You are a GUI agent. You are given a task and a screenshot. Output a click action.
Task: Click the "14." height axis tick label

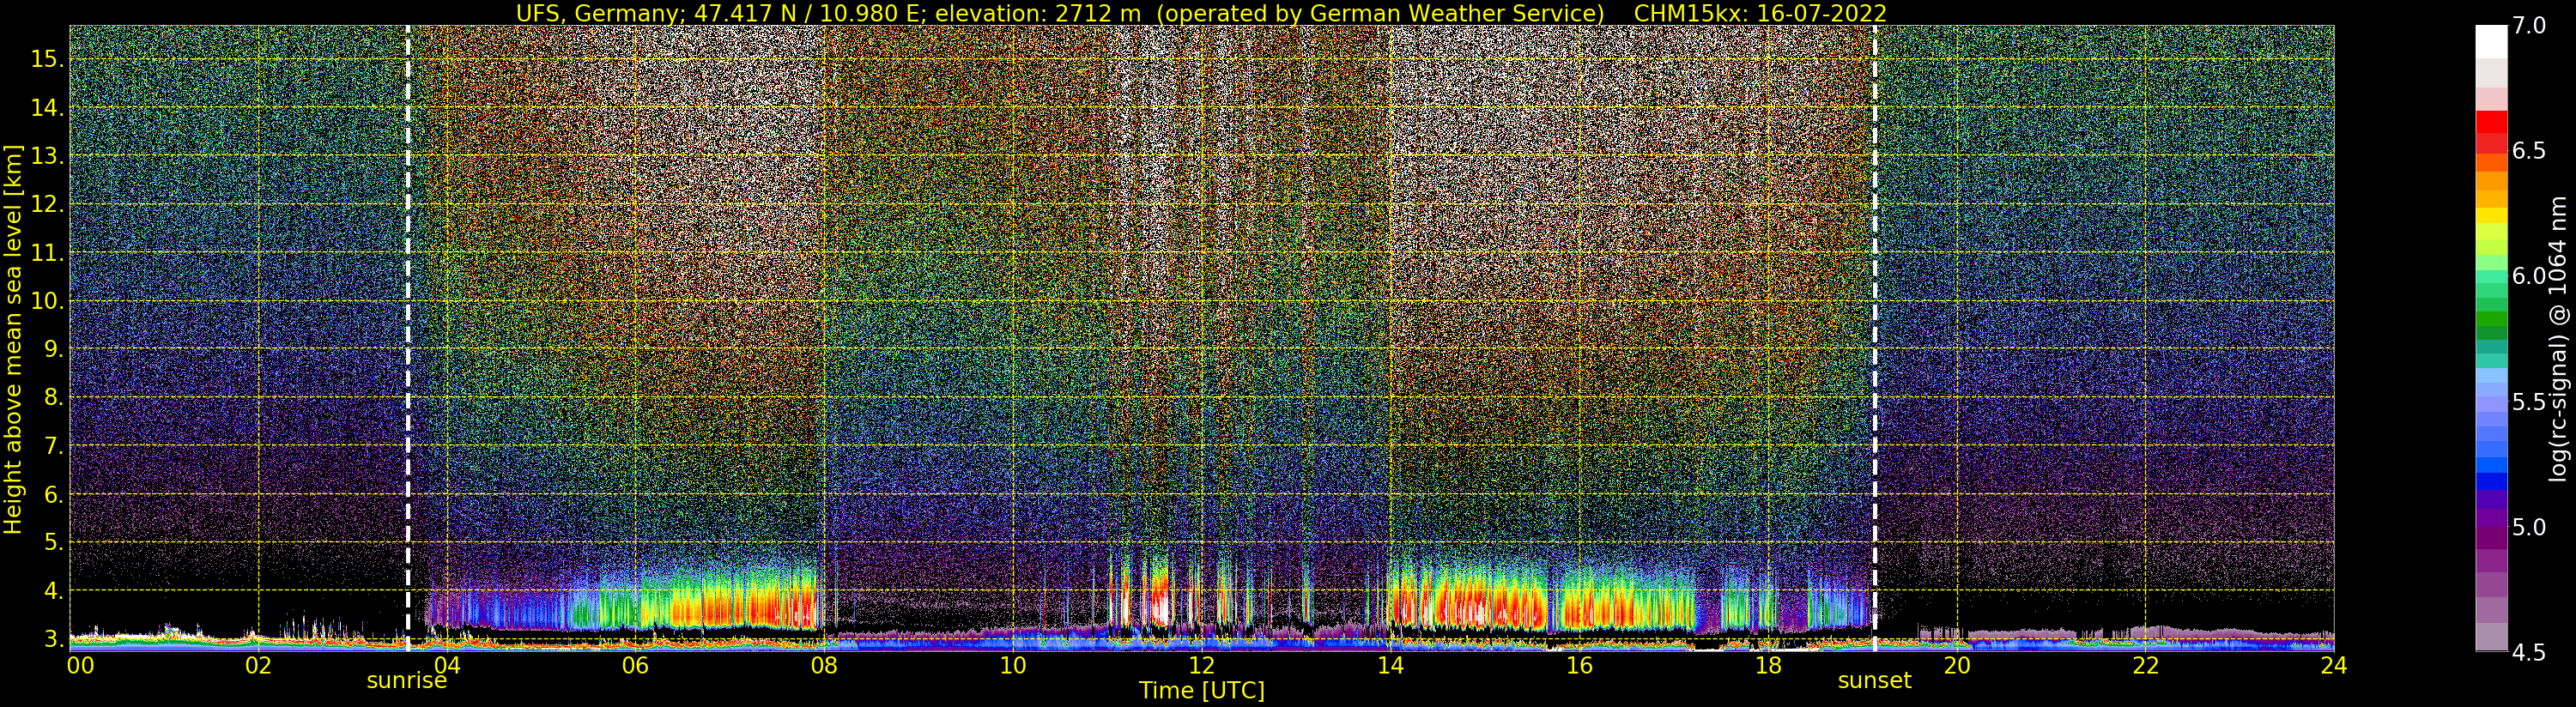pyautogui.click(x=47, y=107)
